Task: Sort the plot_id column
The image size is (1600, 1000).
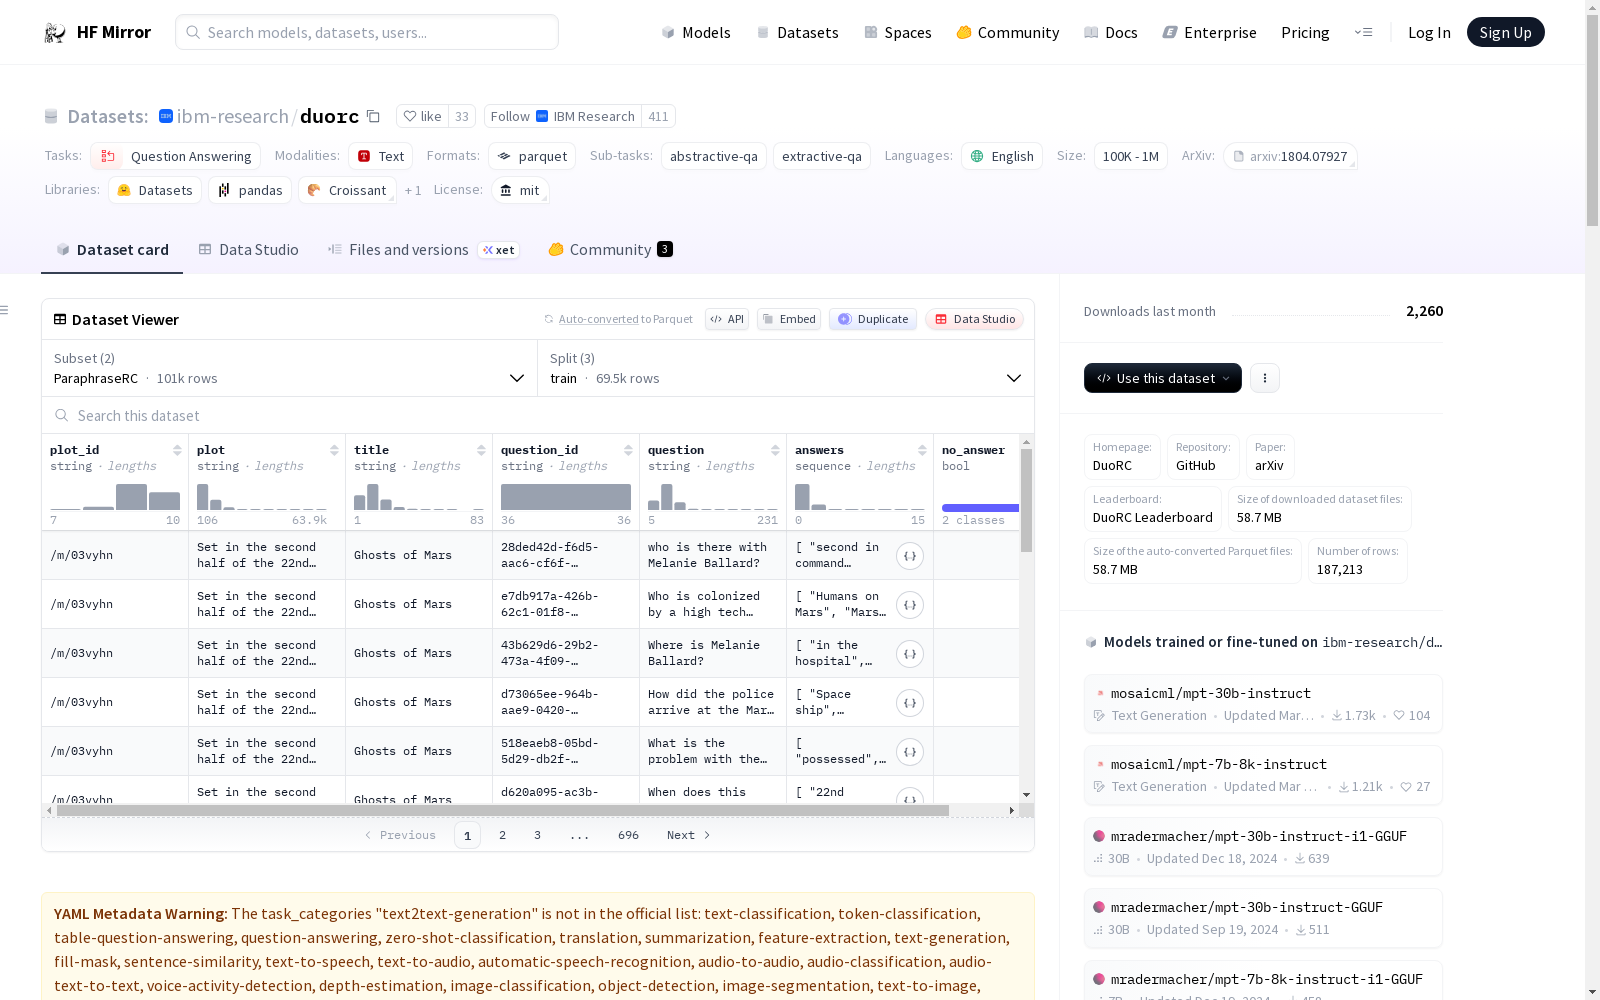Action: (x=177, y=451)
